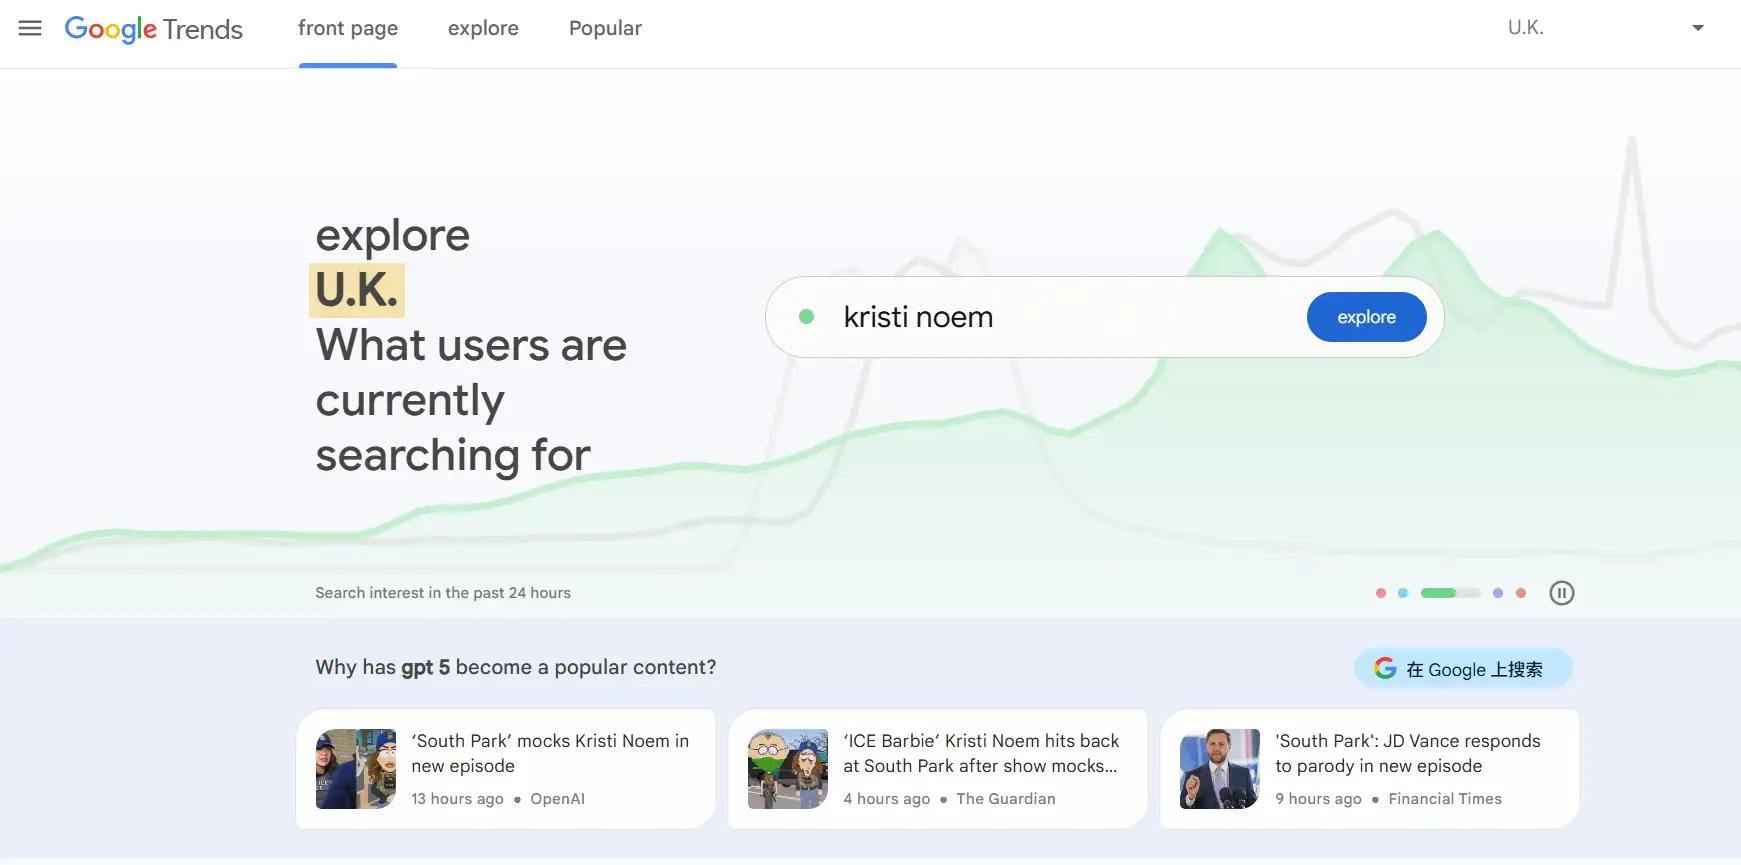Open the explore tab
Viewport: 1741px width, 865px height.
(x=483, y=28)
